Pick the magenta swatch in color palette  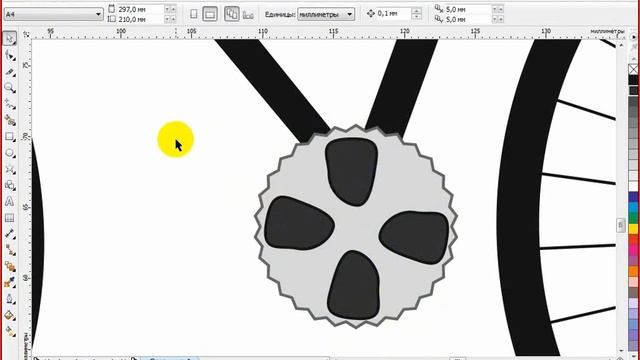(633, 250)
